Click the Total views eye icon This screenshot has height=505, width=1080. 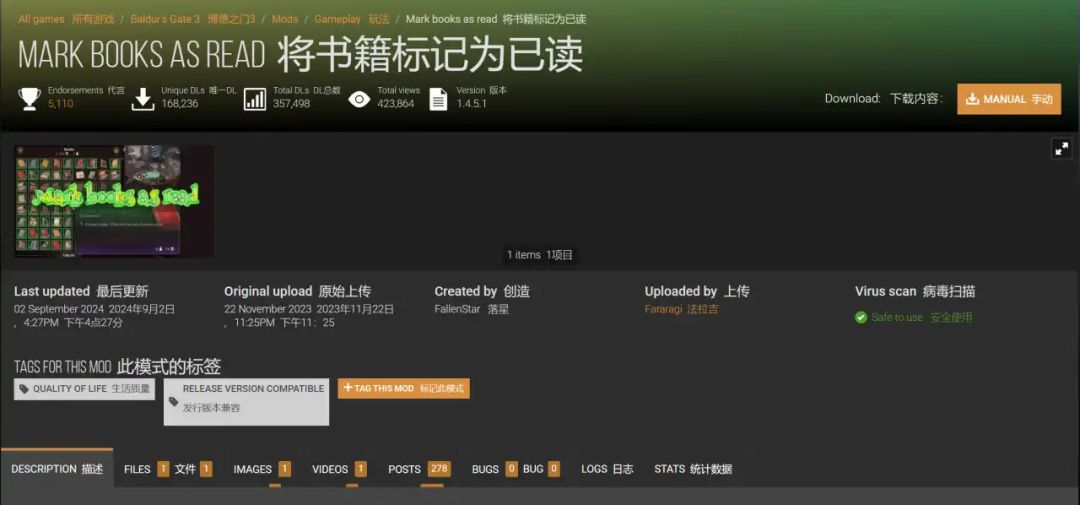(x=359, y=99)
